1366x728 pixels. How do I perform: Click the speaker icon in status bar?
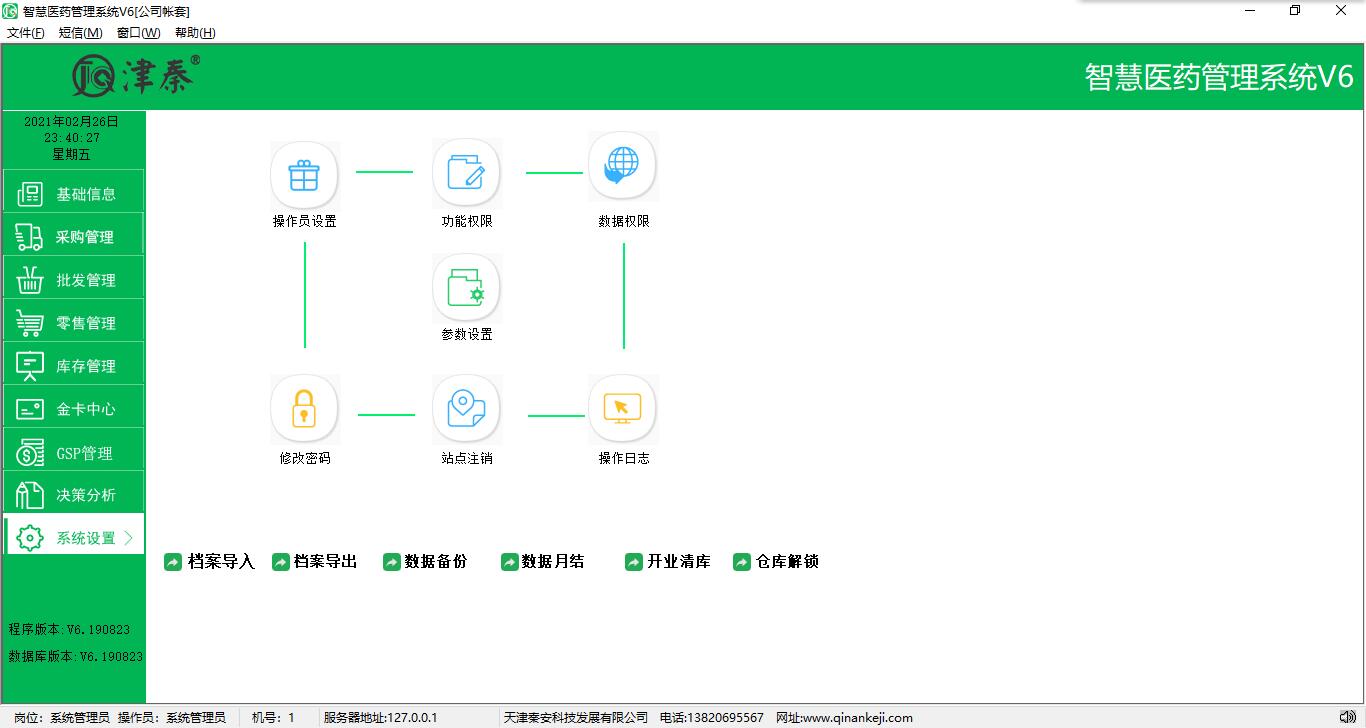pyautogui.click(x=1347, y=717)
